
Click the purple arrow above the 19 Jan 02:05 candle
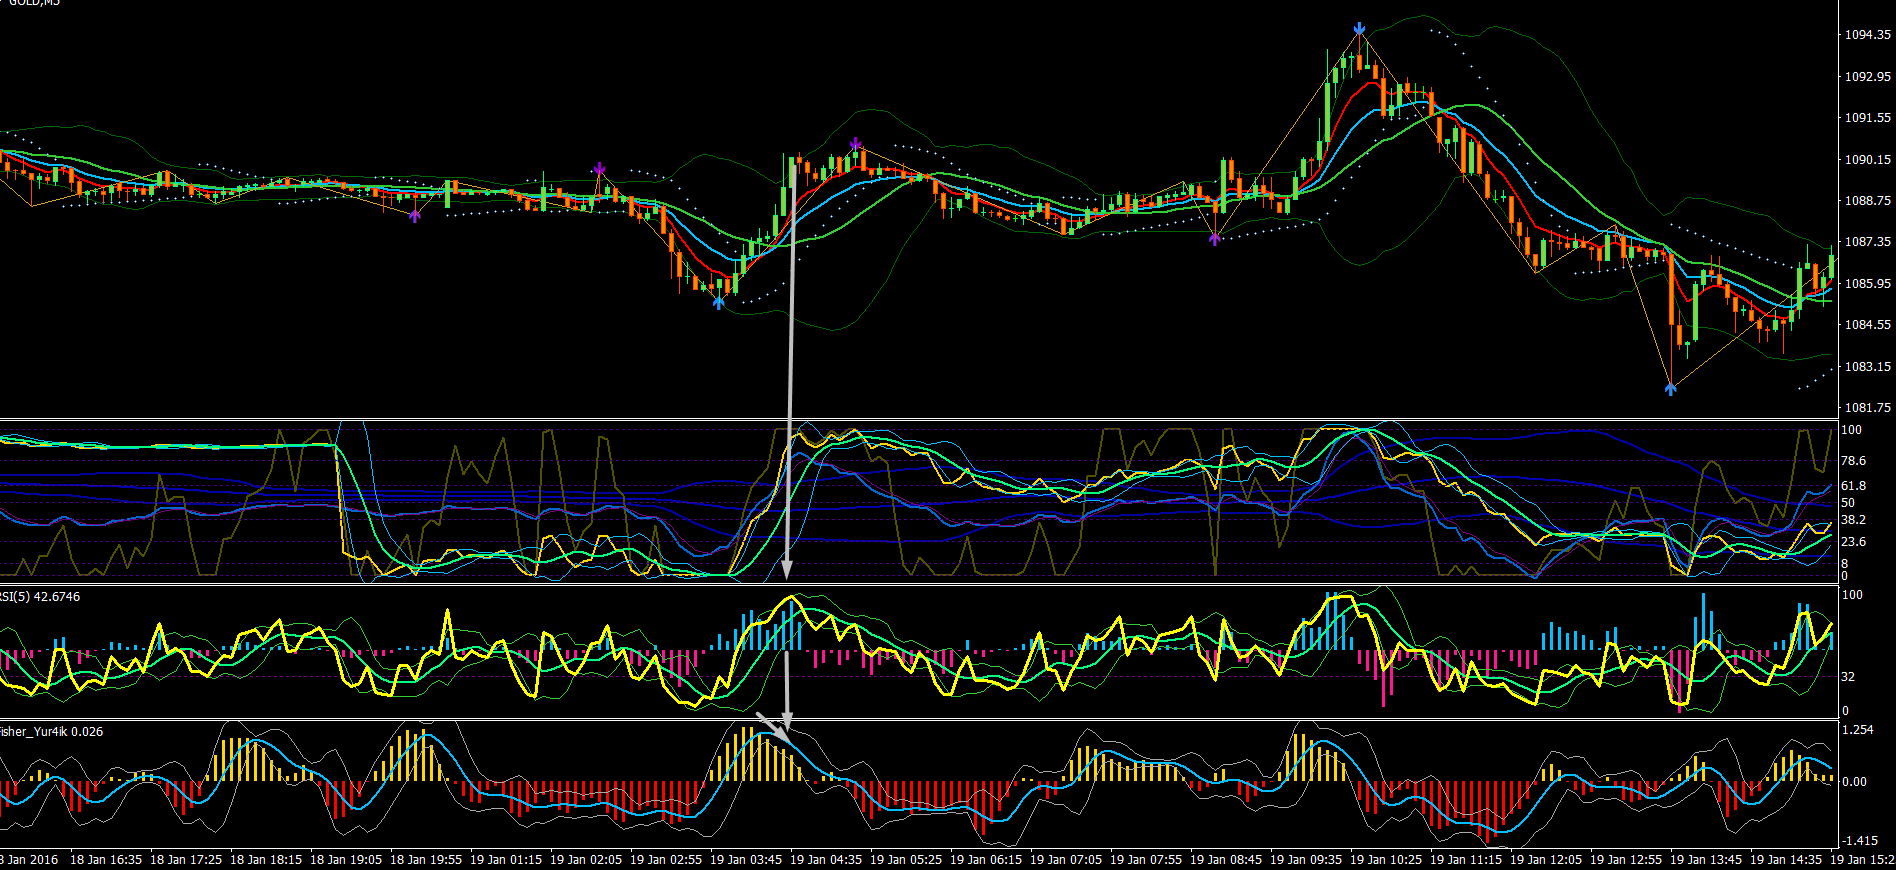pyautogui.click(x=599, y=168)
